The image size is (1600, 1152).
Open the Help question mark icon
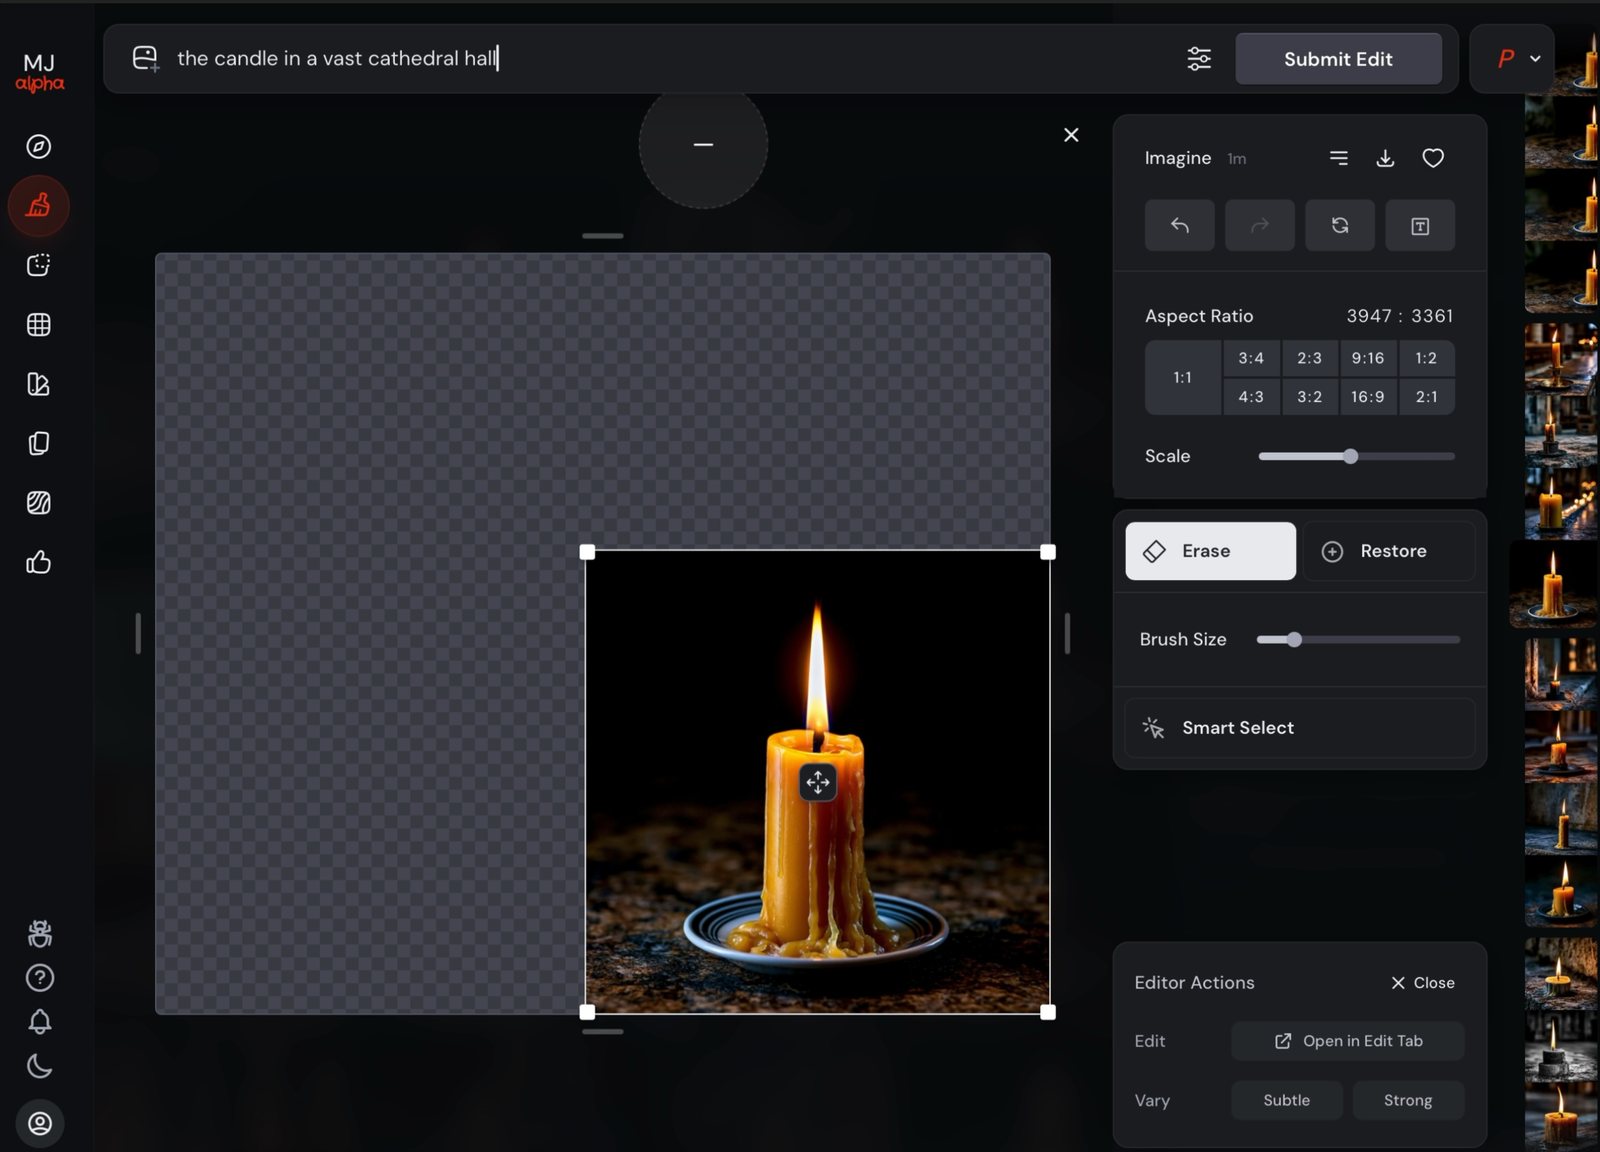[x=40, y=978]
